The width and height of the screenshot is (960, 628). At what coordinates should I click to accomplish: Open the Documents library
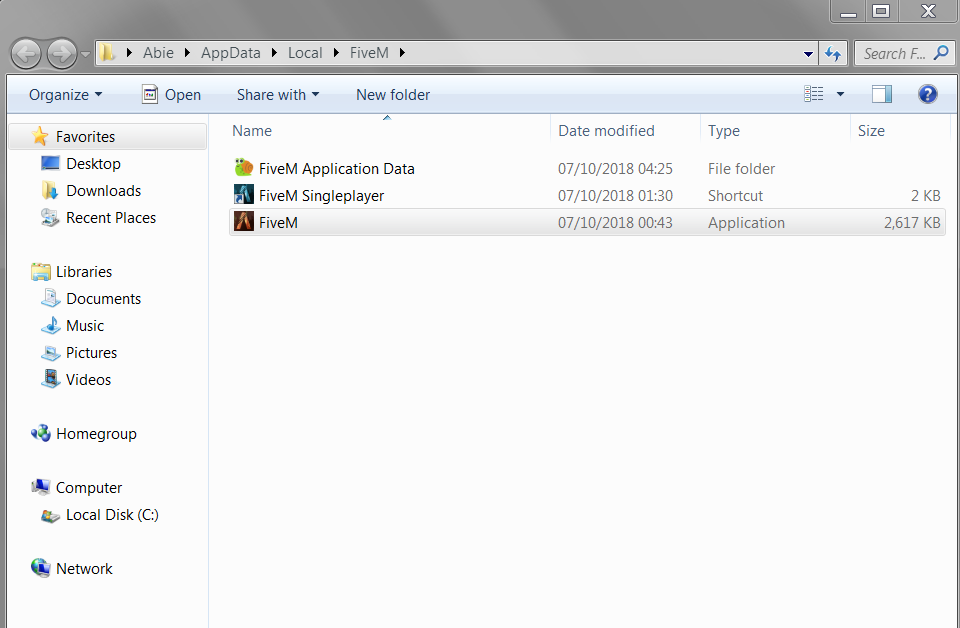[103, 299]
